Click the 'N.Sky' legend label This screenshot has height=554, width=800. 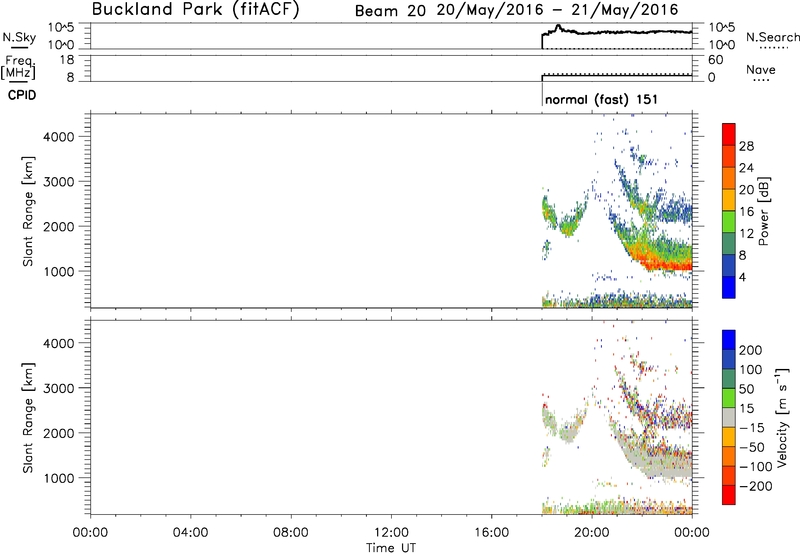(19, 37)
